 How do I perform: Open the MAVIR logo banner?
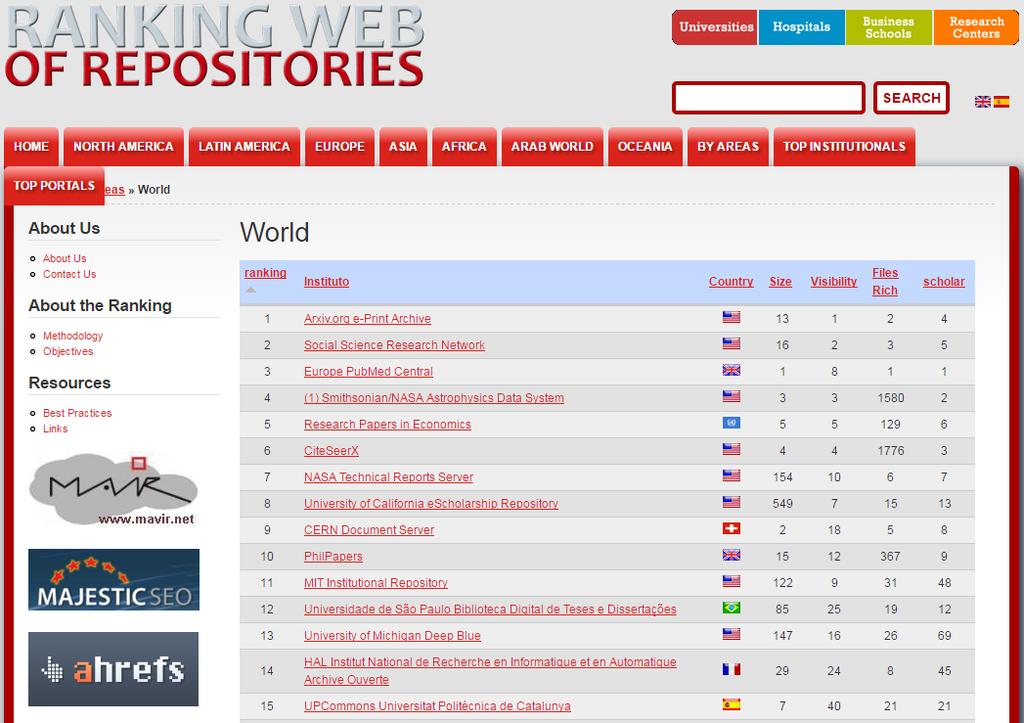coord(114,490)
